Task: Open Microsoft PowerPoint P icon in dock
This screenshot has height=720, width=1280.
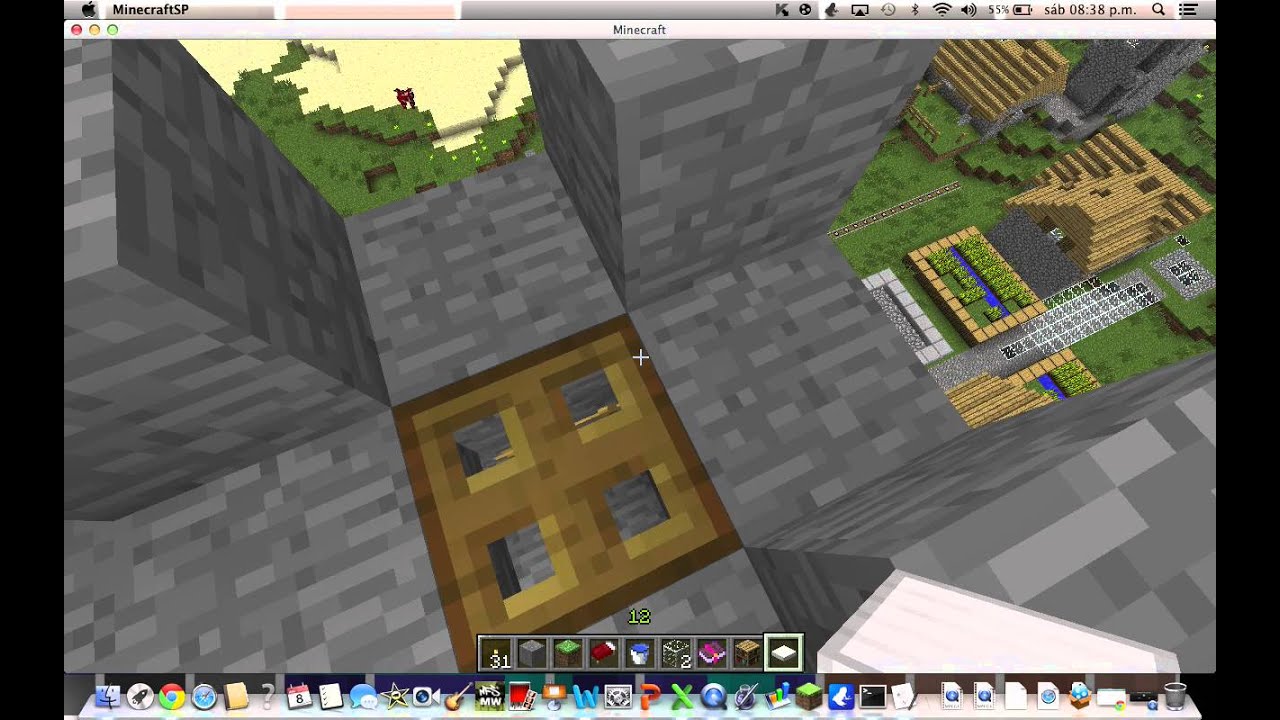Action: [650, 695]
